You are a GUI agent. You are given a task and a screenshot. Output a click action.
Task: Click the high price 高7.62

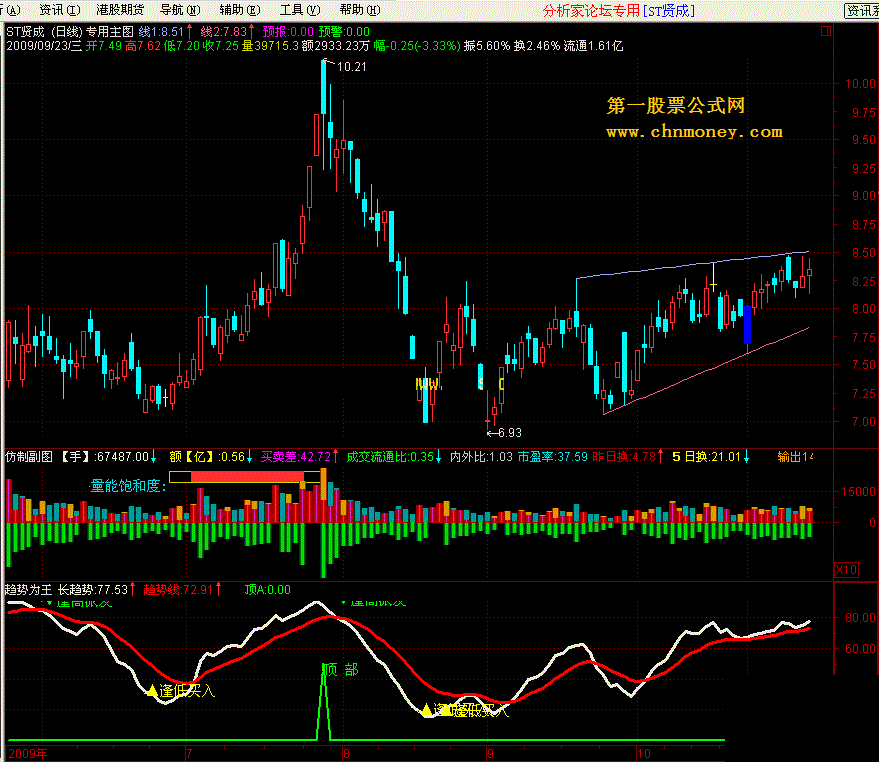pyautogui.click(x=143, y=46)
